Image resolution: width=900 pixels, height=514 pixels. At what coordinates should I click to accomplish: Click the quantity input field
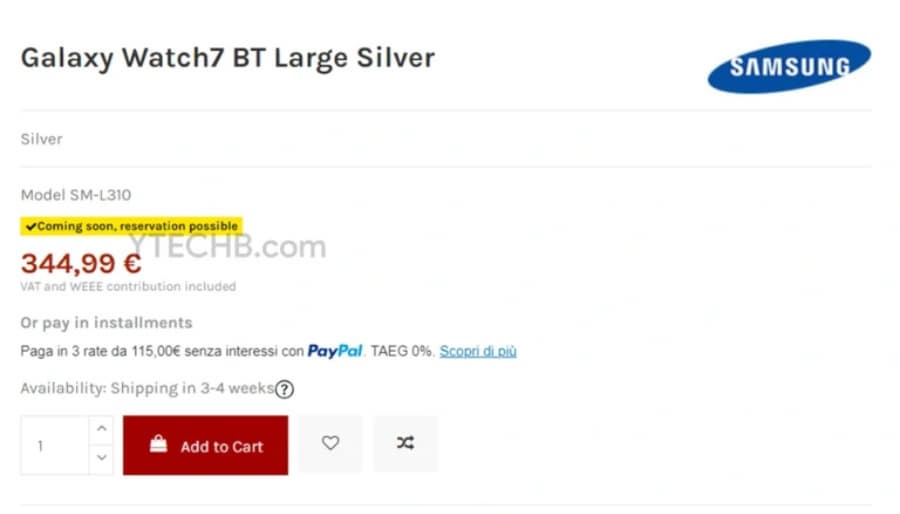pos(55,445)
